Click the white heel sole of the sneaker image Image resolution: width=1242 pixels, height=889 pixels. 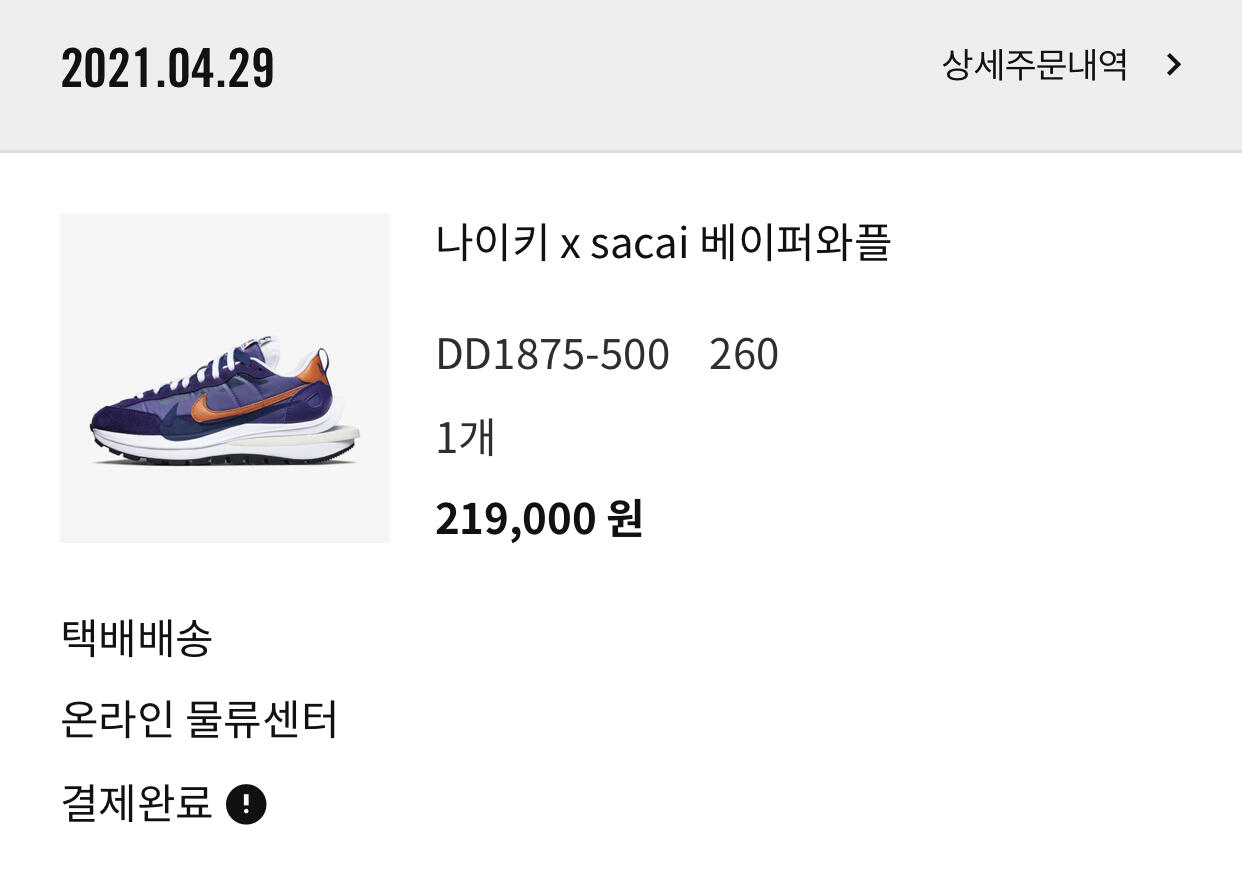coord(335,435)
